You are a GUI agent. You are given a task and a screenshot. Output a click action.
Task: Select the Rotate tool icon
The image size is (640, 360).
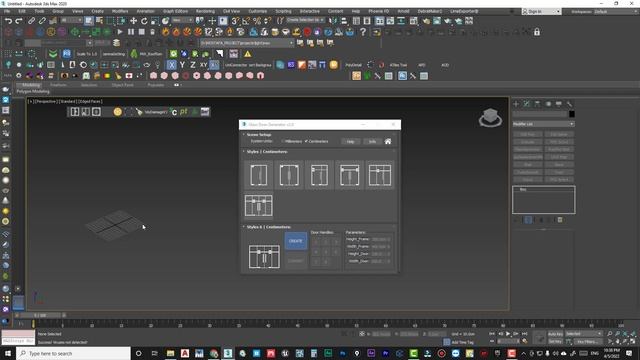point(144,21)
